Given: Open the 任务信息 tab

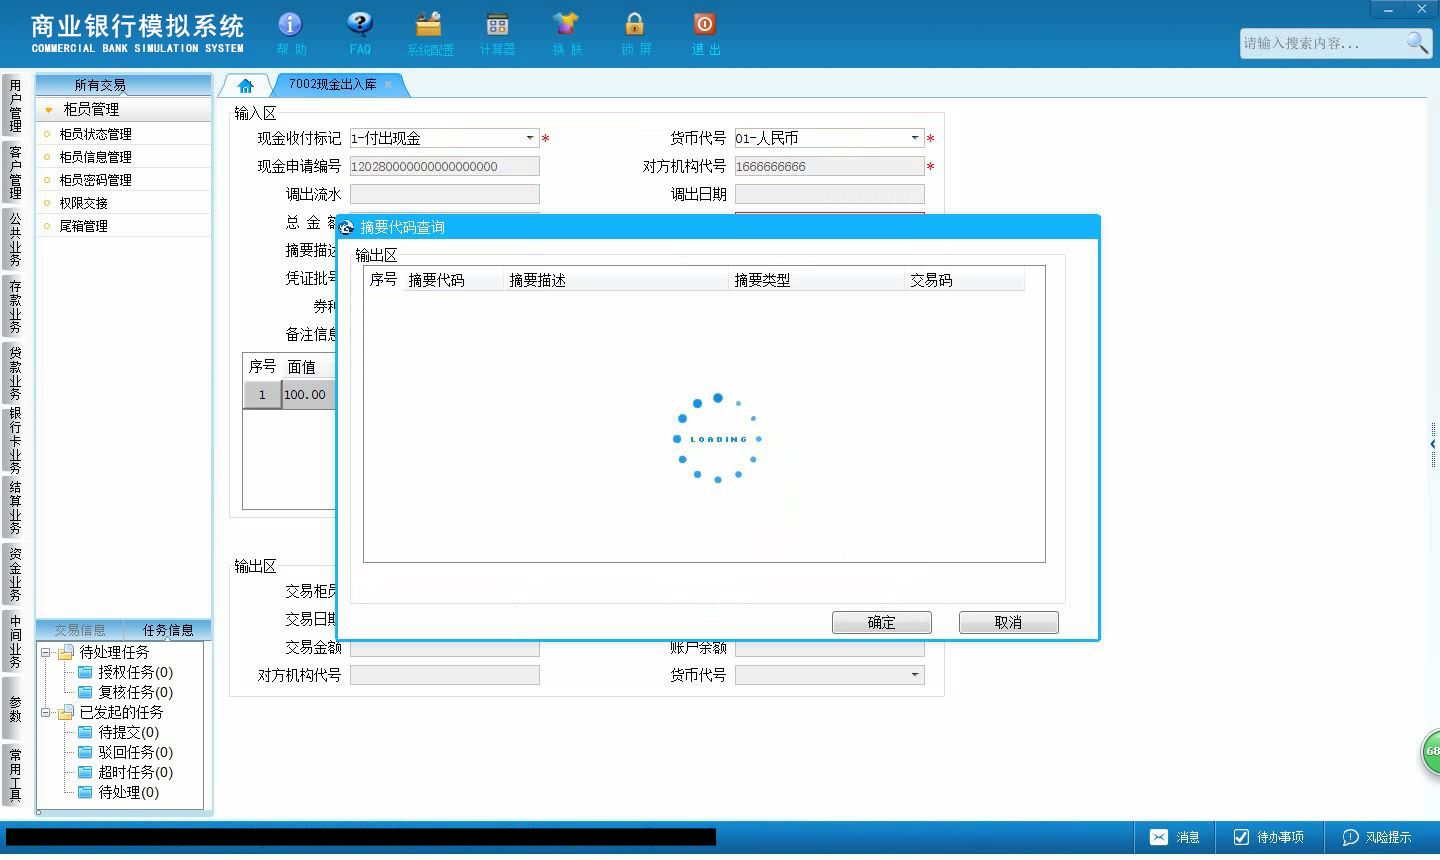Looking at the screenshot, I should click(x=168, y=630).
